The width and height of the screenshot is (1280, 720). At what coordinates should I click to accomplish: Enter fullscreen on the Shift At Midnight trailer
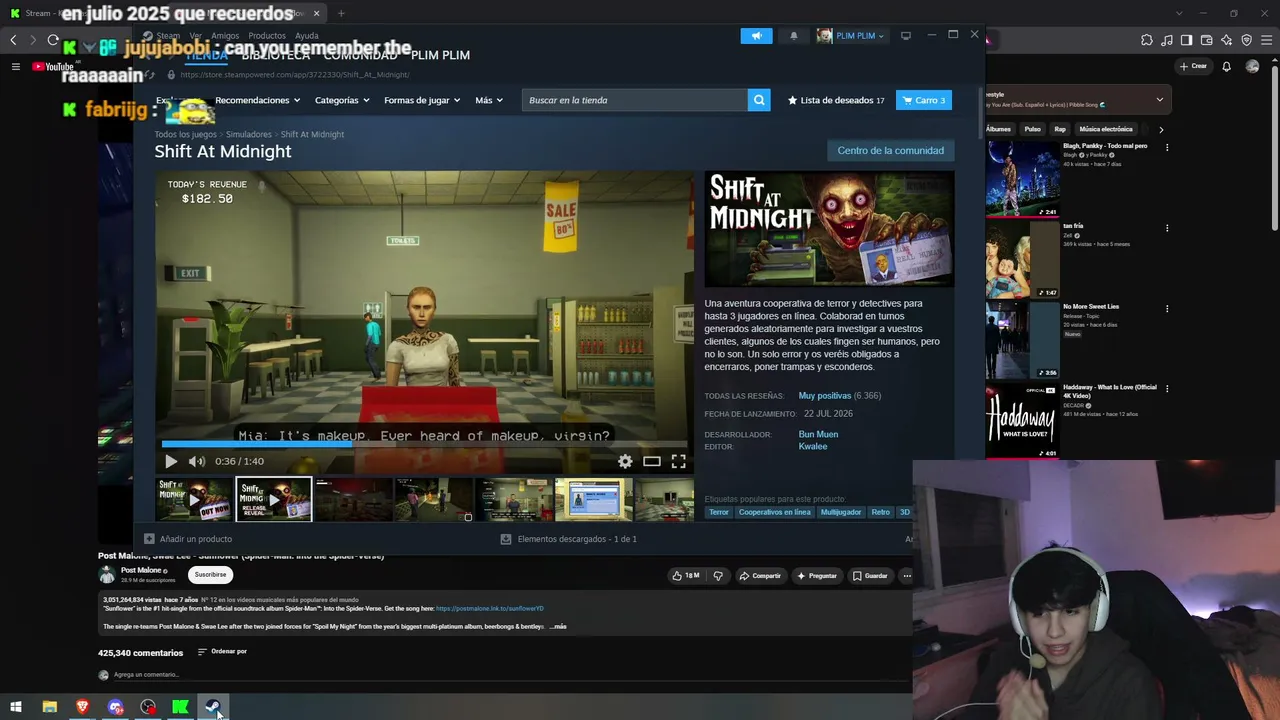coord(678,461)
